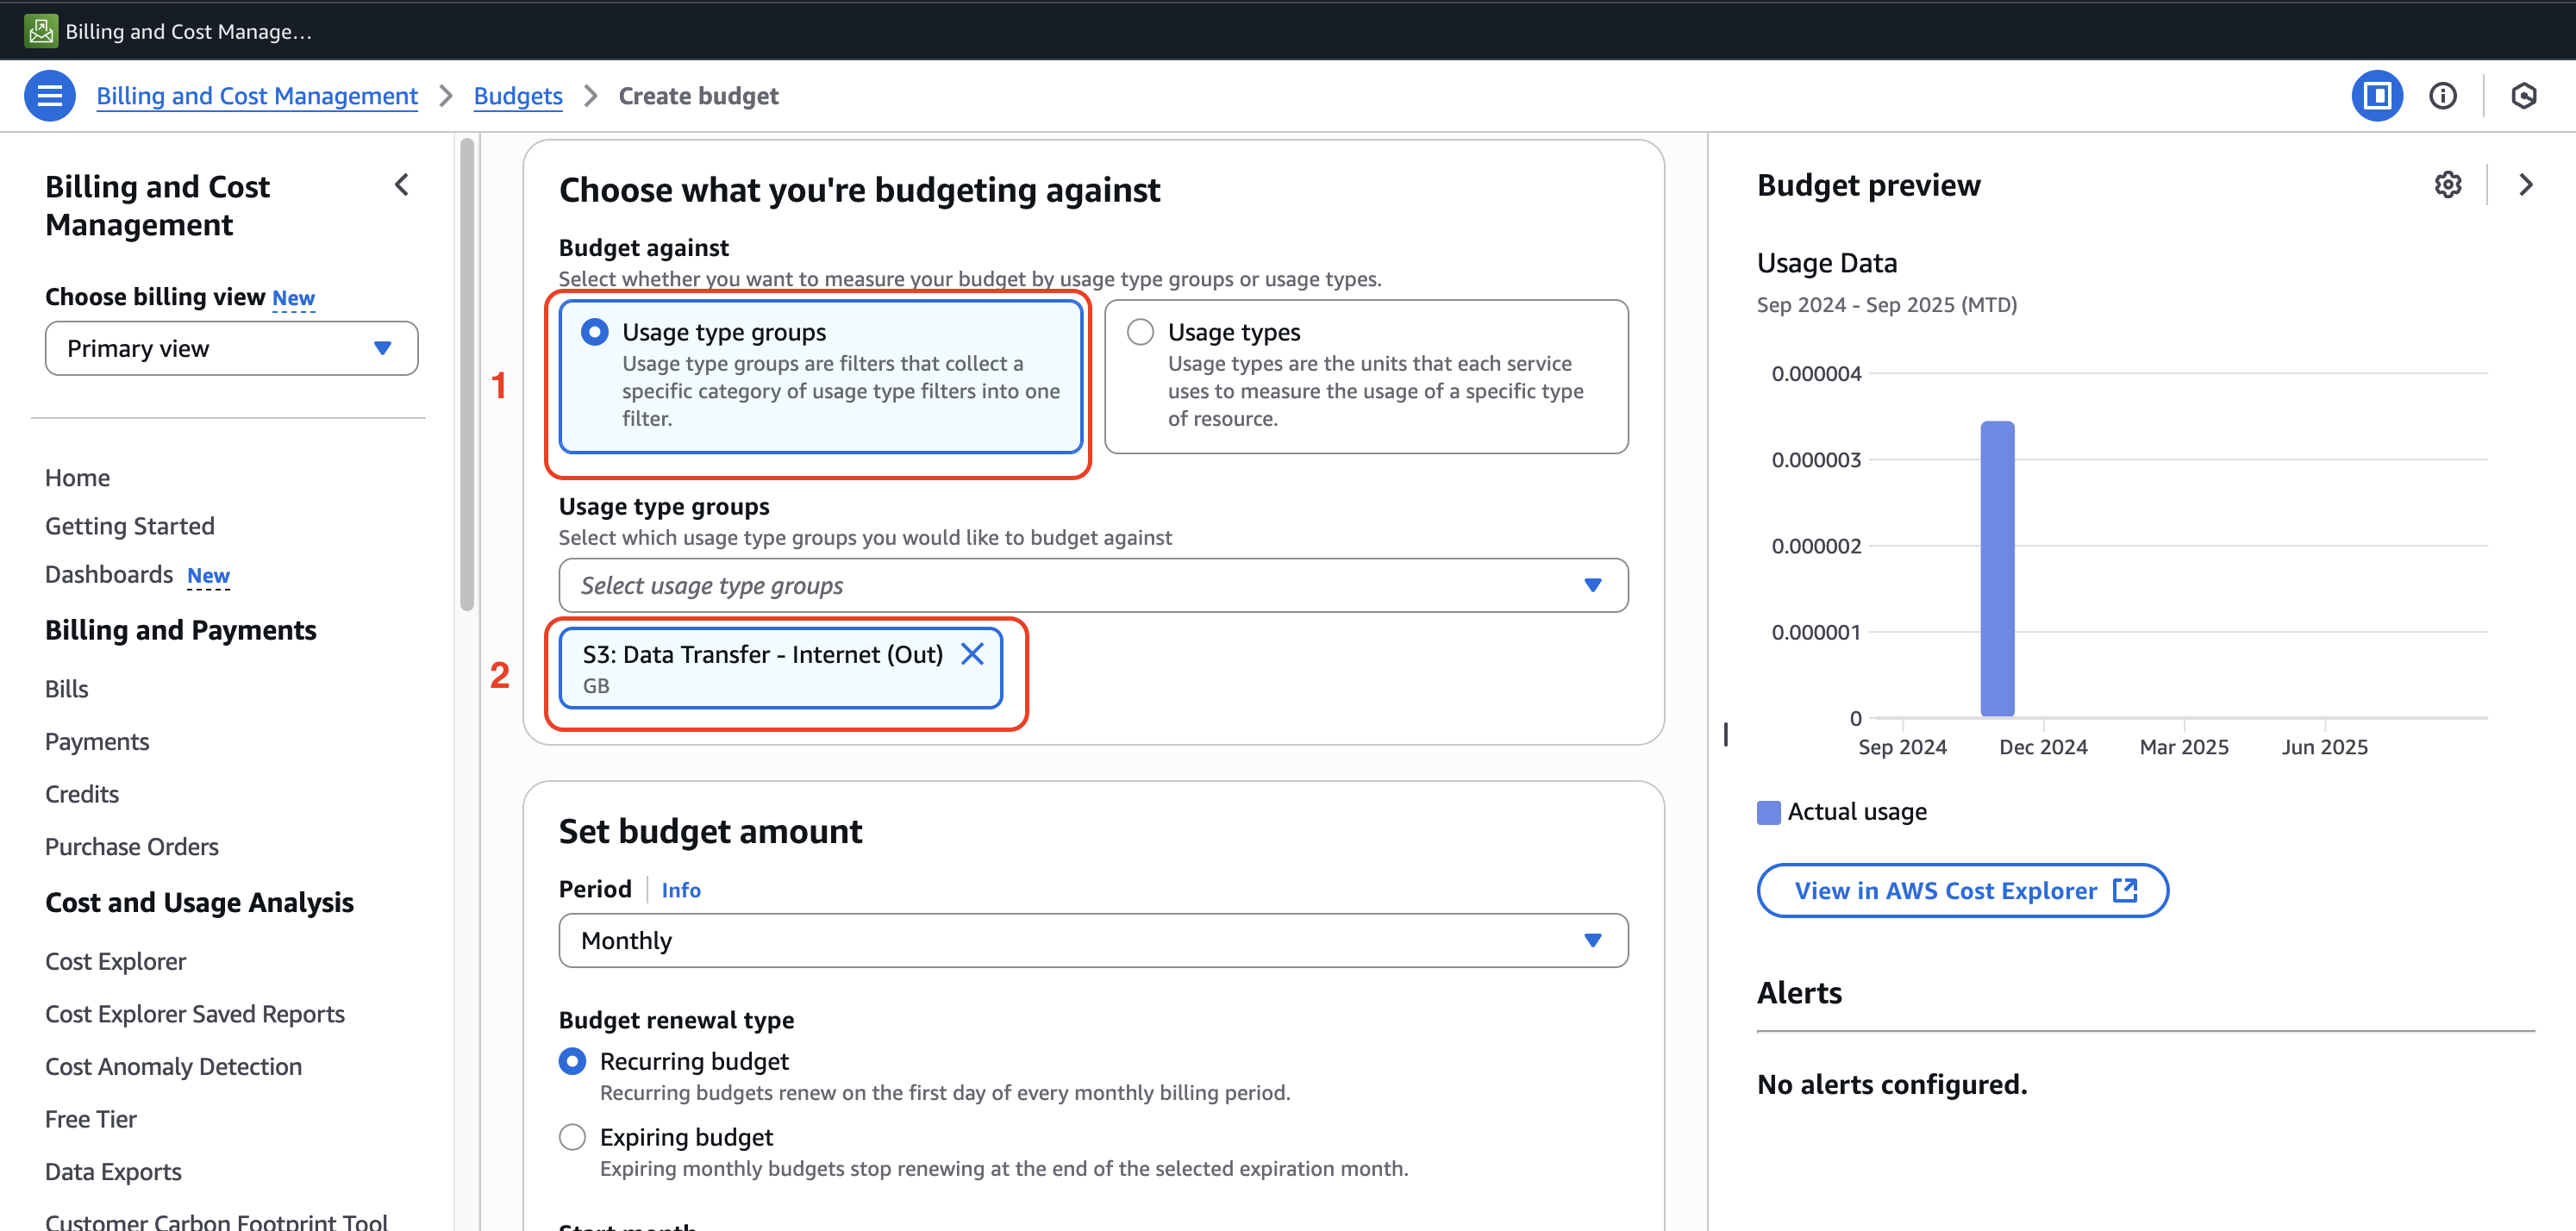This screenshot has height=1231, width=2576.
Task: Click View in AWS Cost Explorer button
Action: (1961, 890)
